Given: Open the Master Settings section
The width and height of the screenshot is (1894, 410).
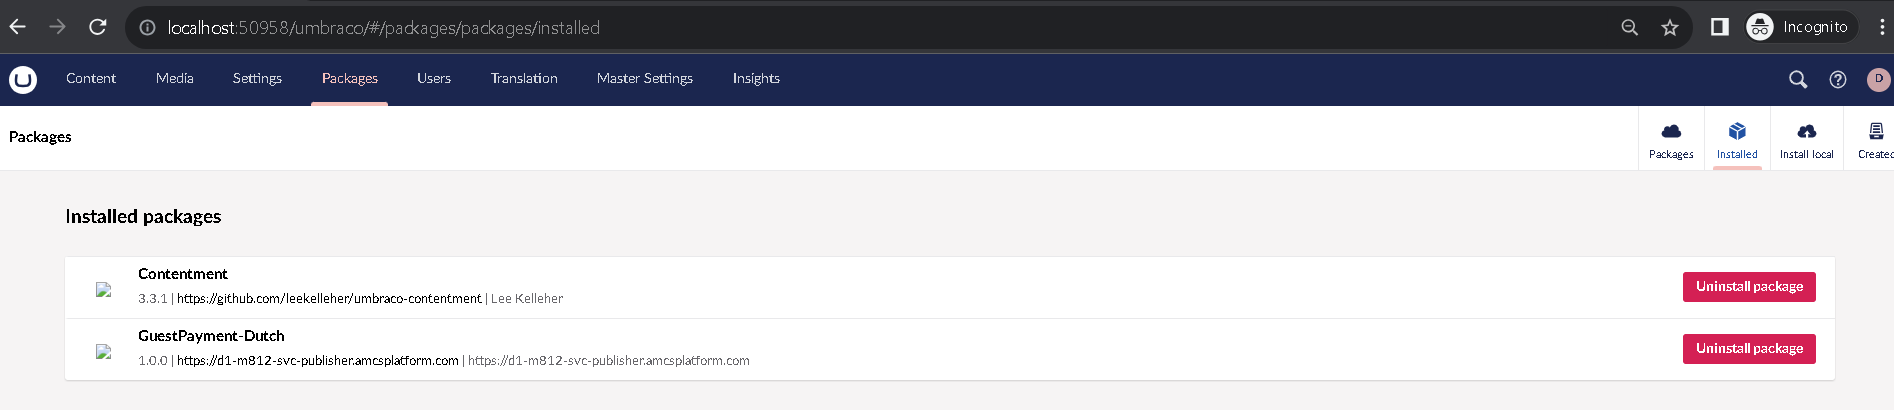Looking at the screenshot, I should click(x=644, y=78).
